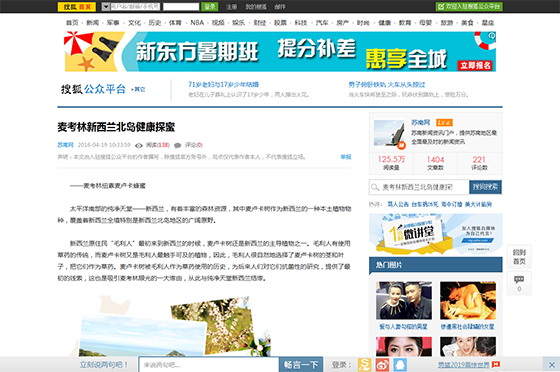Screen dimensions: 560x372
Task: Click the green join public platform button
Action: 469,6
